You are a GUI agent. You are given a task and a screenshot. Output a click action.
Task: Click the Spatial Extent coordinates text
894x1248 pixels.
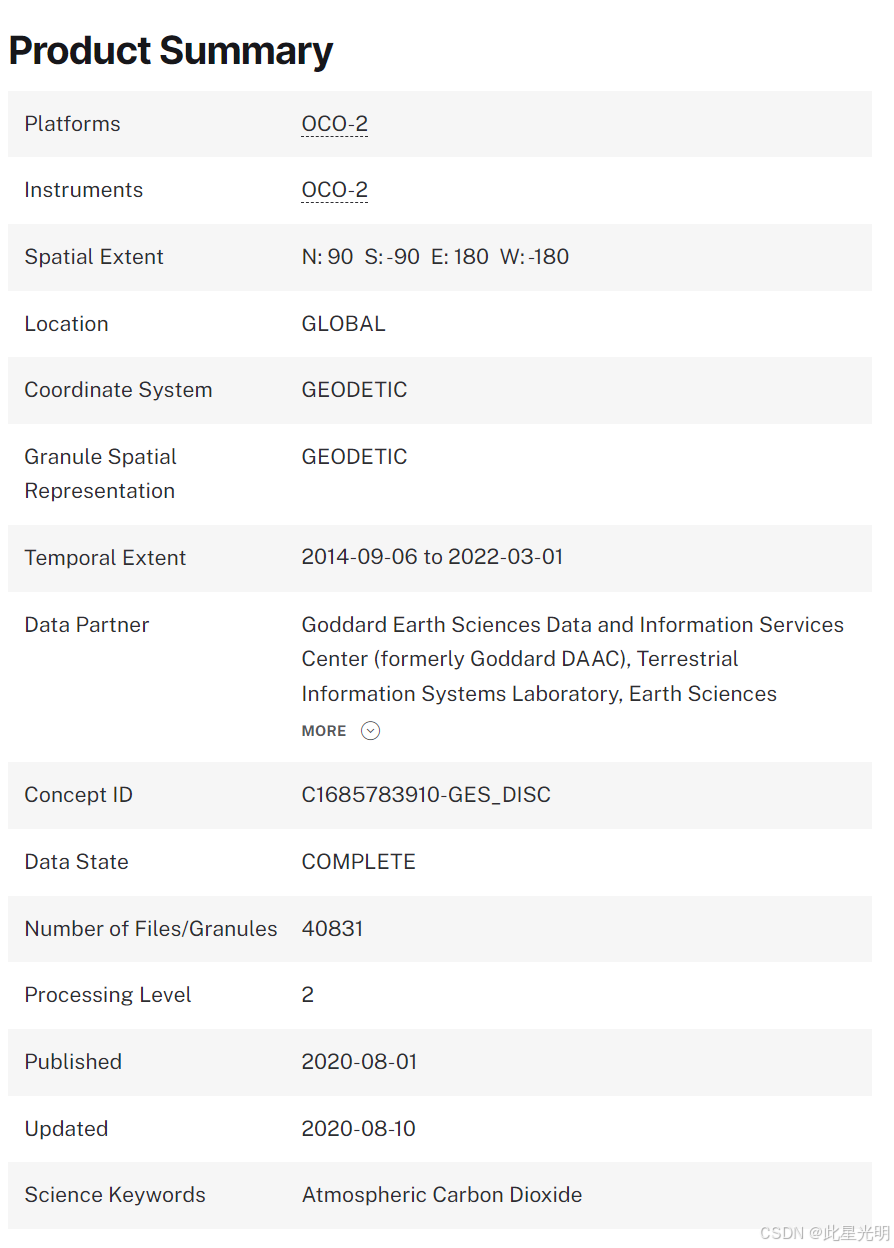pos(435,257)
